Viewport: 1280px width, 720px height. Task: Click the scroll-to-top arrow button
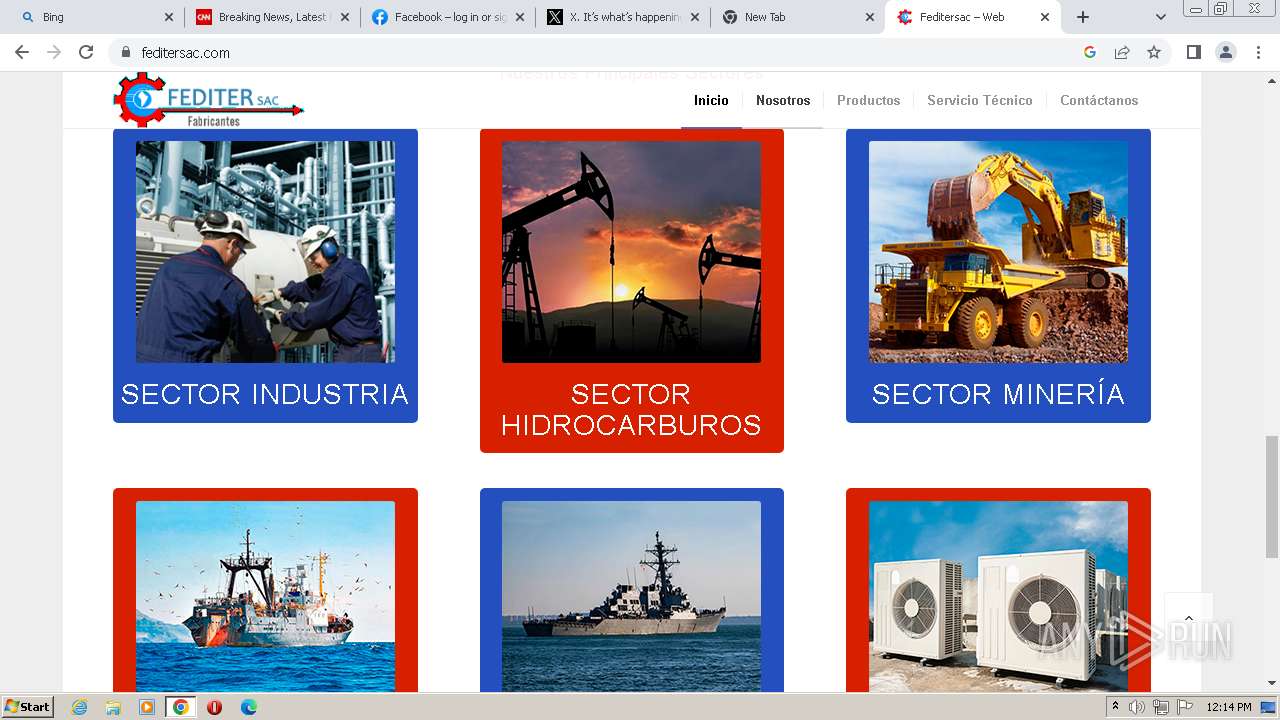pos(1189,618)
